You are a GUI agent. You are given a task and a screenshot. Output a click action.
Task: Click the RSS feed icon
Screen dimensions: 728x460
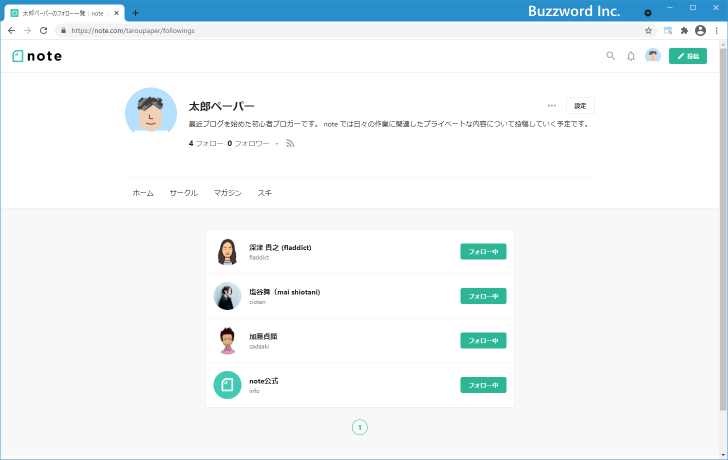click(x=290, y=143)
